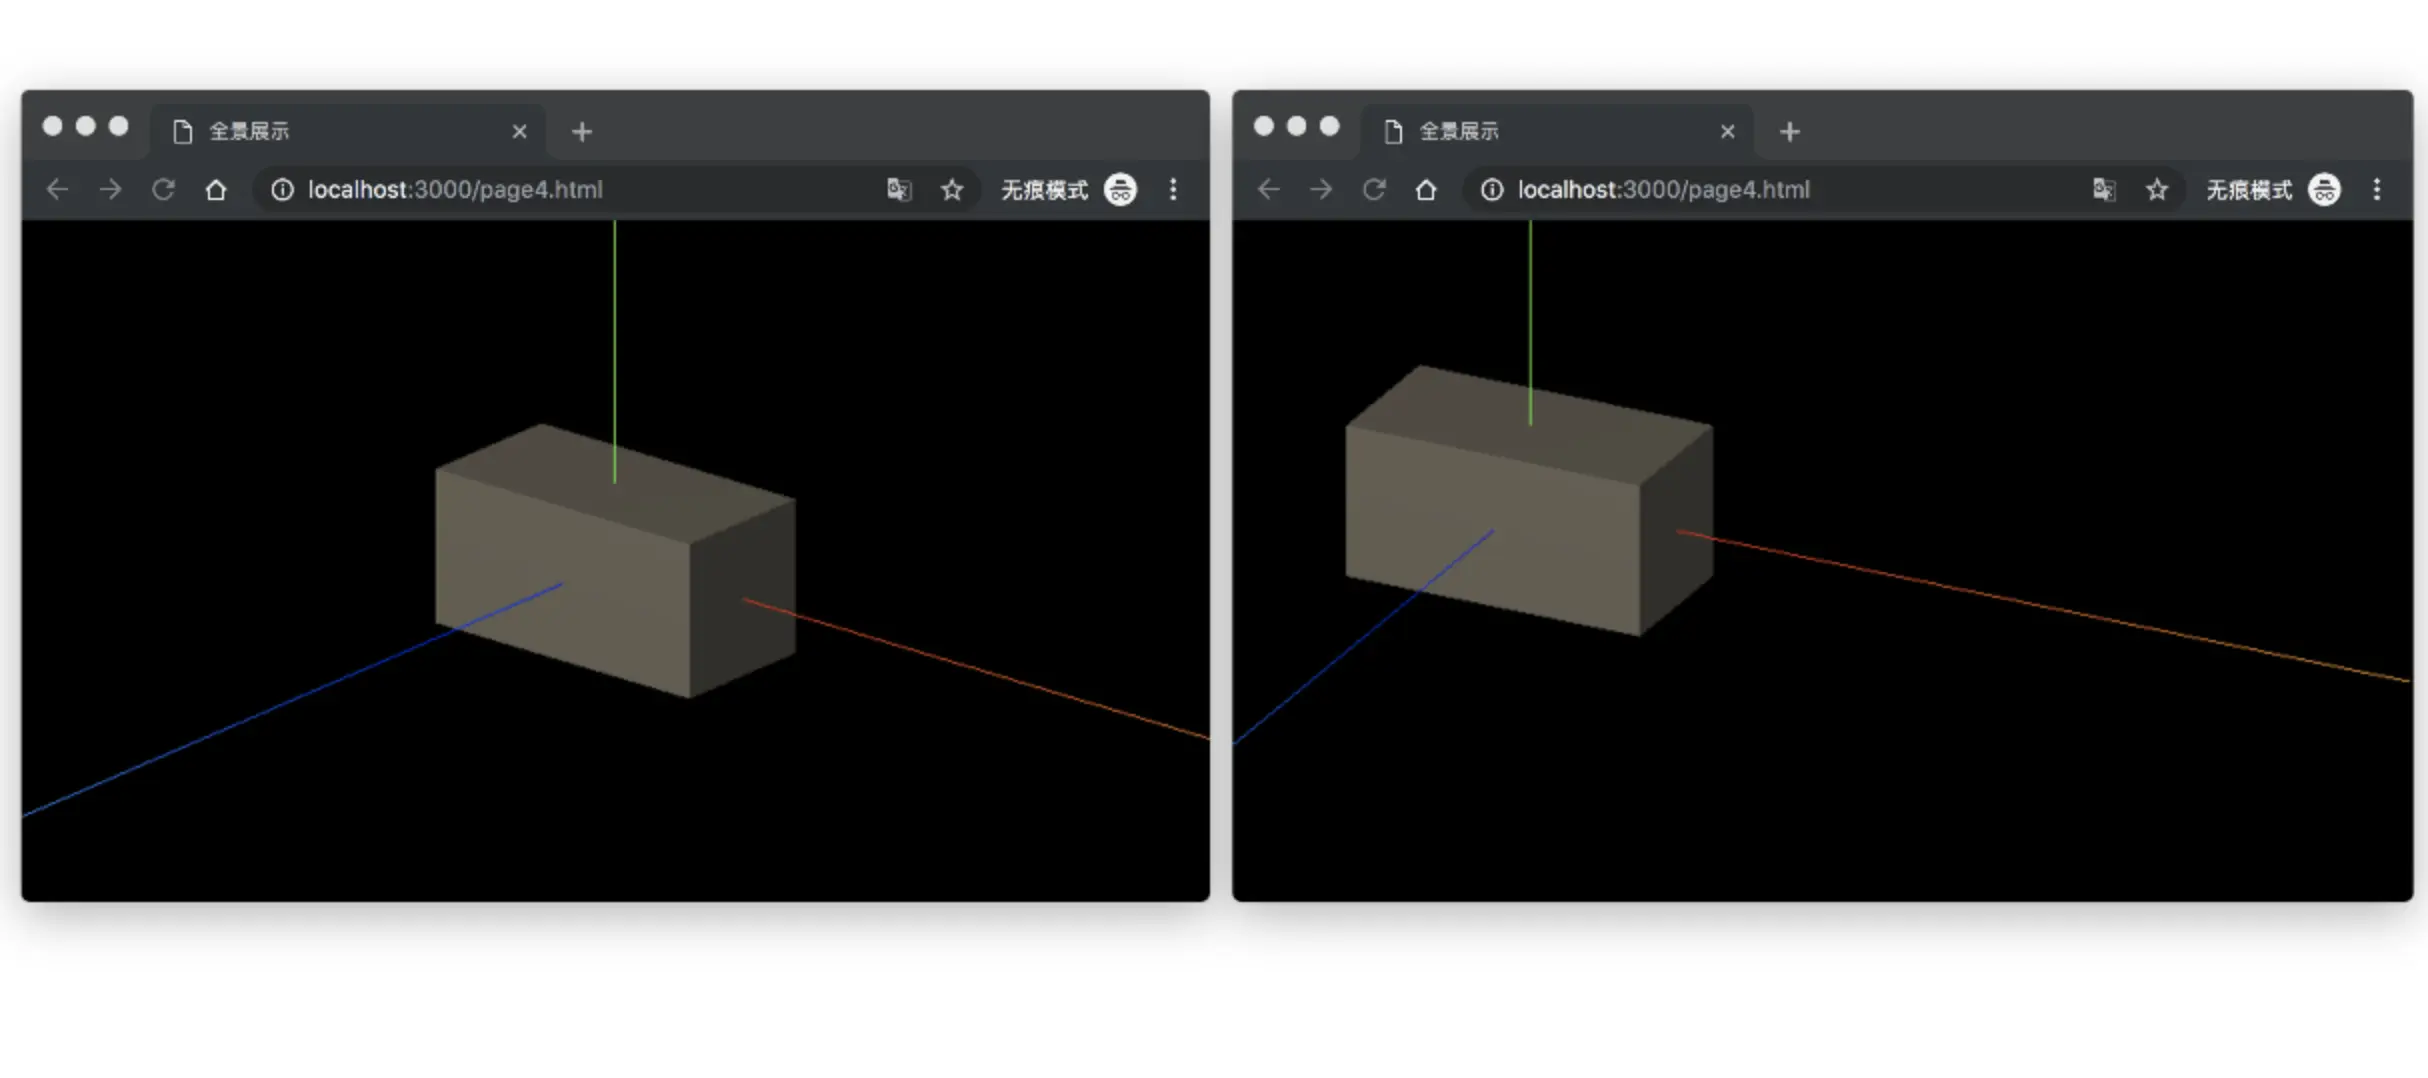Select the 全景展示 tab in right window
The width and height of the screenshot is (2428, 1078).
[1557, 131]
